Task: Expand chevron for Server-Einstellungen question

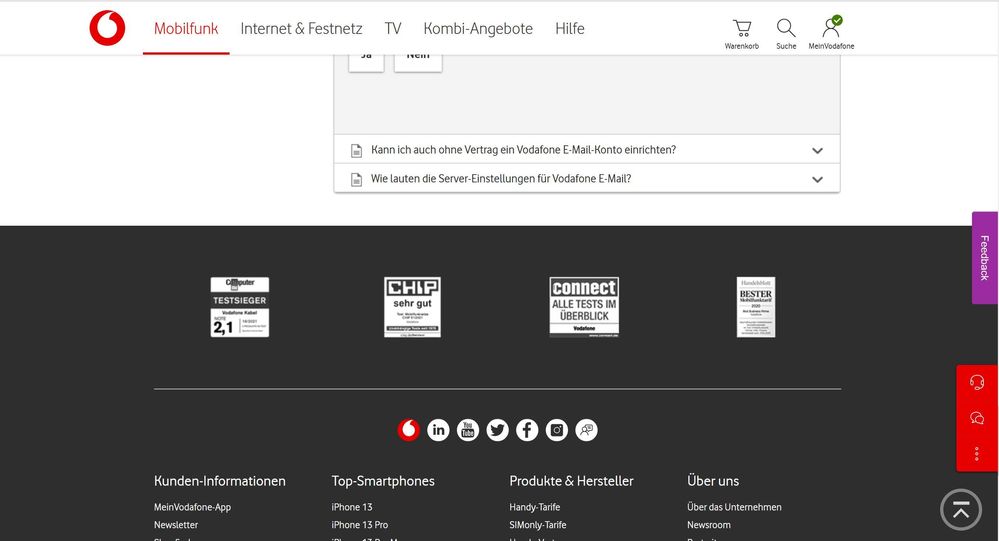Action: (817, 179)
